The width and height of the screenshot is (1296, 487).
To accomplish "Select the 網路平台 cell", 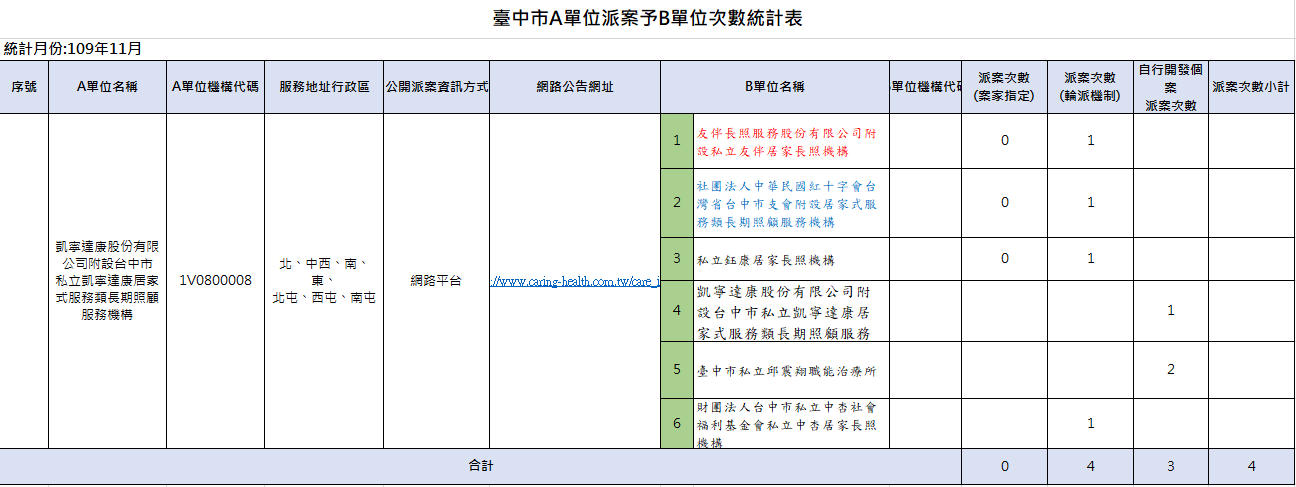I will coord(437,281).
